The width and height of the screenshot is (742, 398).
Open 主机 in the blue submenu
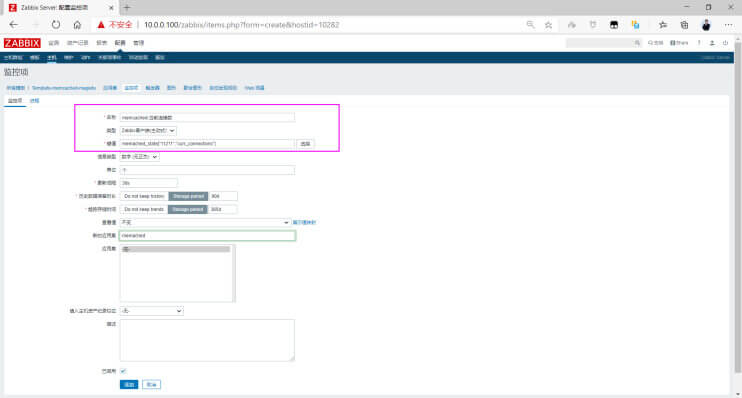click(52, 58)
